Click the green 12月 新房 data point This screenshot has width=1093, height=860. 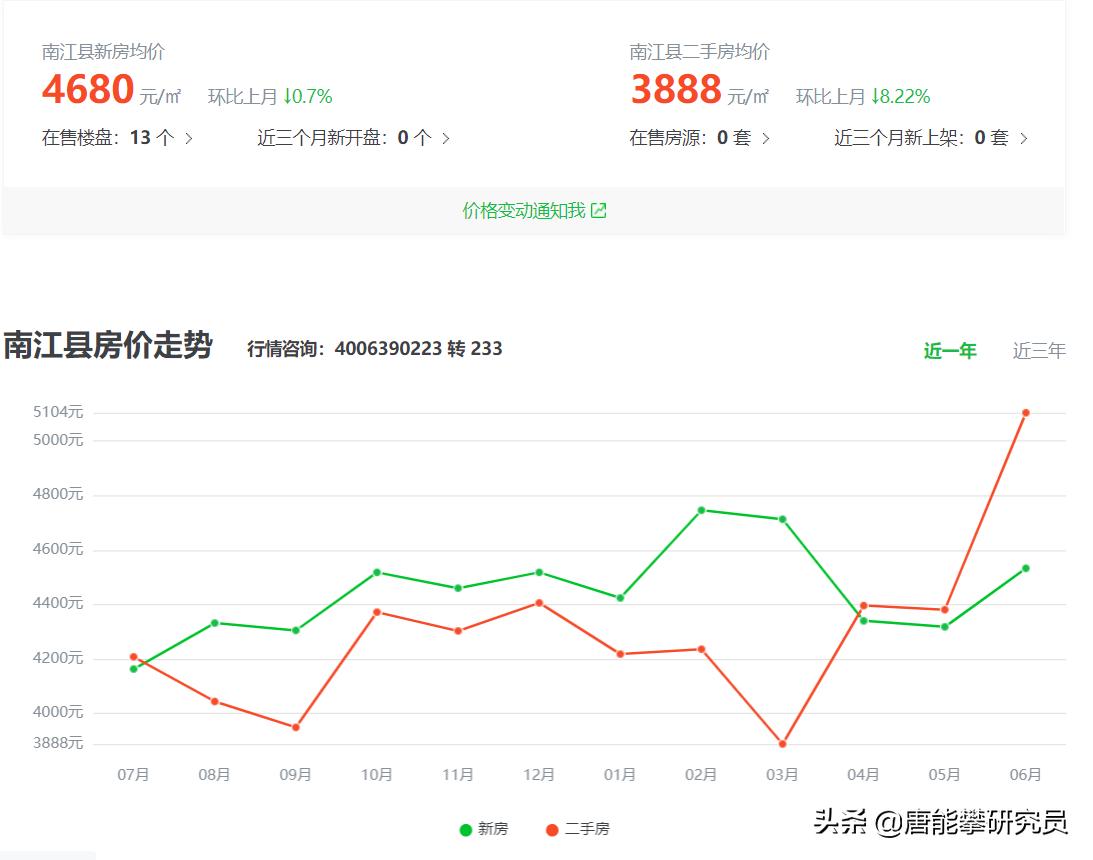click(x=539, y=572)
